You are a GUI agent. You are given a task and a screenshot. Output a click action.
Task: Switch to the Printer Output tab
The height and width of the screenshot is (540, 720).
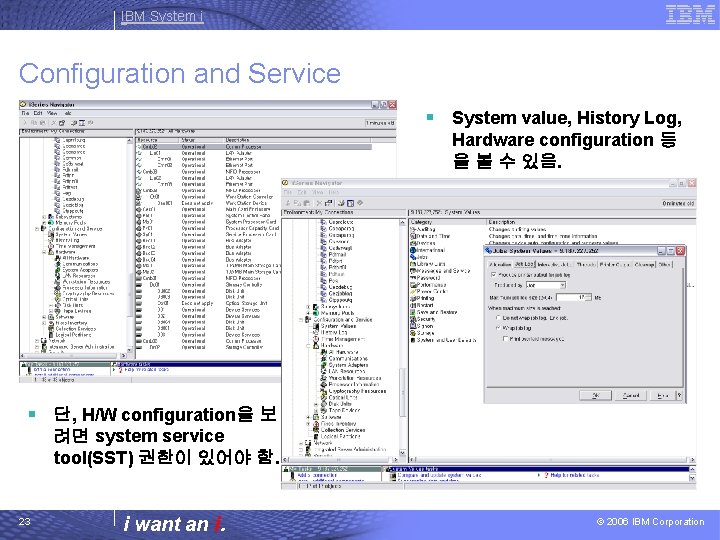[615, 264]
